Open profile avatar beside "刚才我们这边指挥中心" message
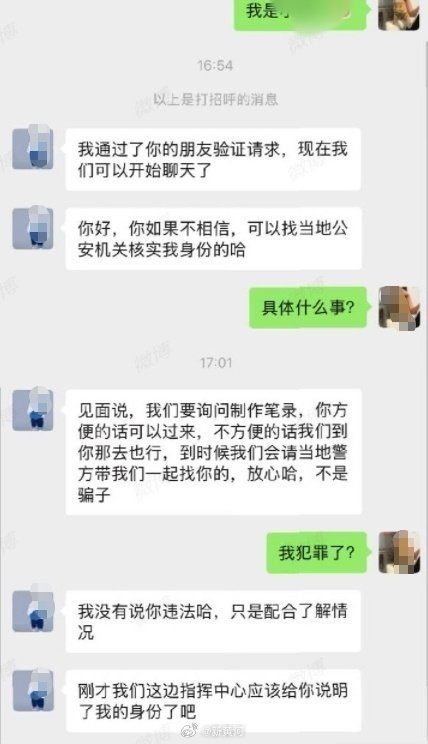 click(32, 690)
